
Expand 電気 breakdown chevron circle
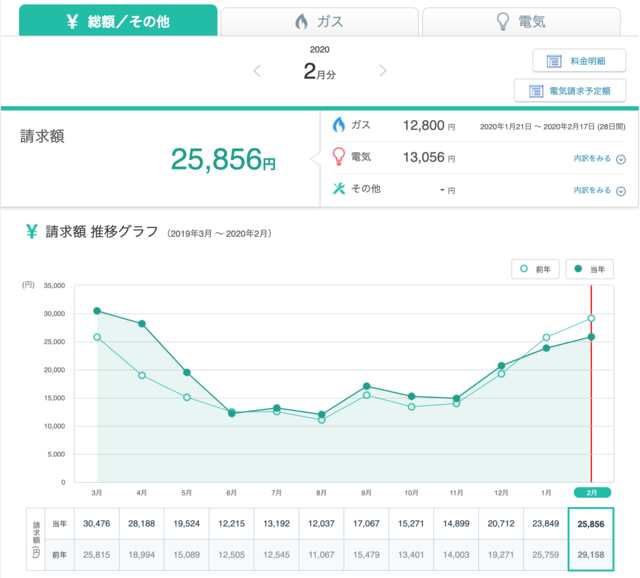point(621,159)
